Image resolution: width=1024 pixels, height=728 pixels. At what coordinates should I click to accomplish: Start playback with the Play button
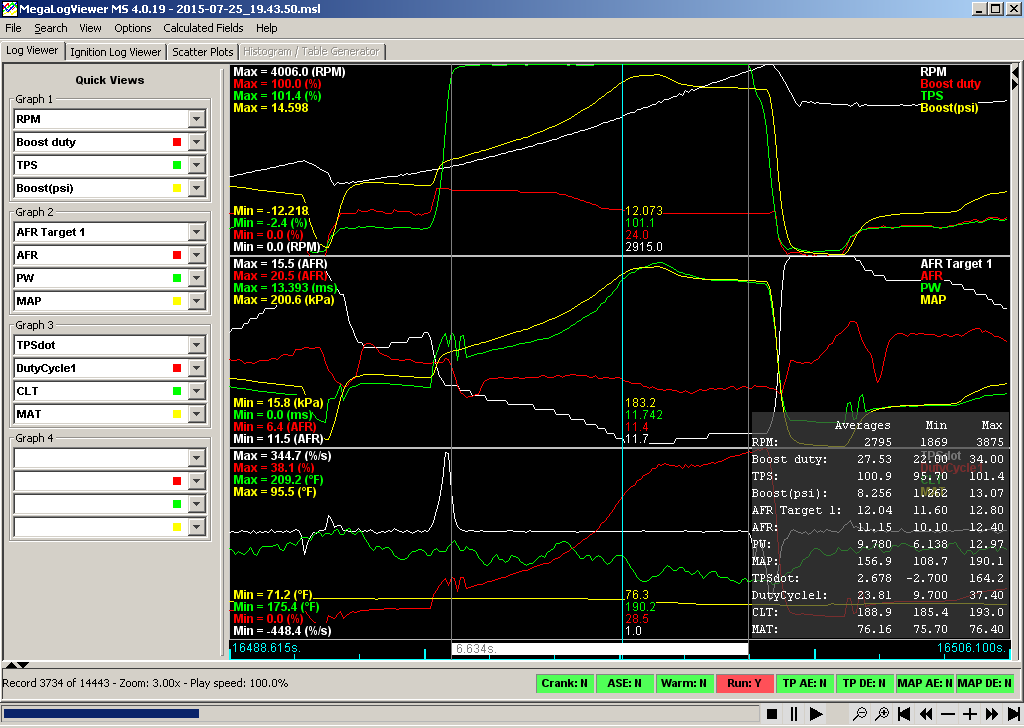pos(816,714)
